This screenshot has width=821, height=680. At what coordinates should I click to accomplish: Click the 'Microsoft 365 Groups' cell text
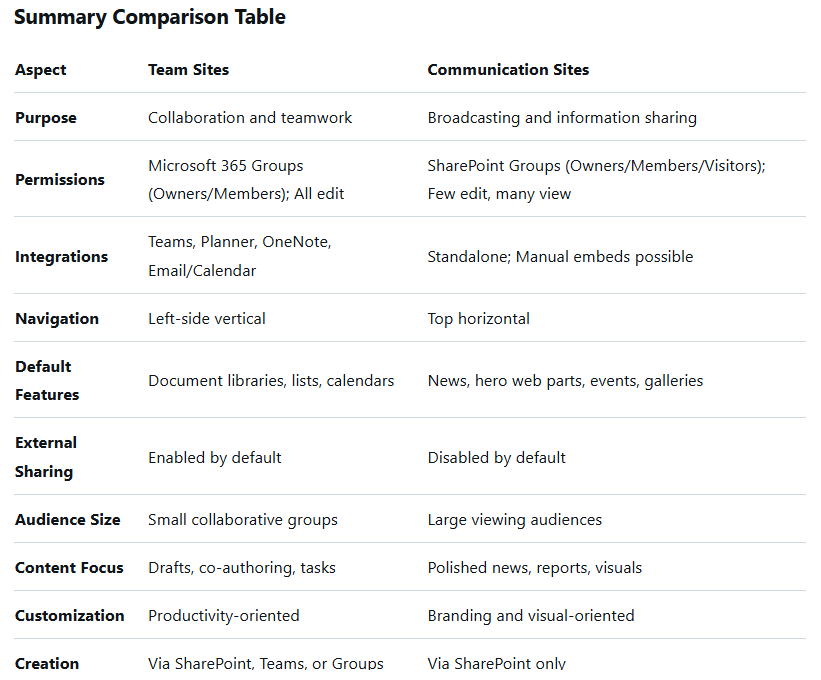(x=225, y=166)
